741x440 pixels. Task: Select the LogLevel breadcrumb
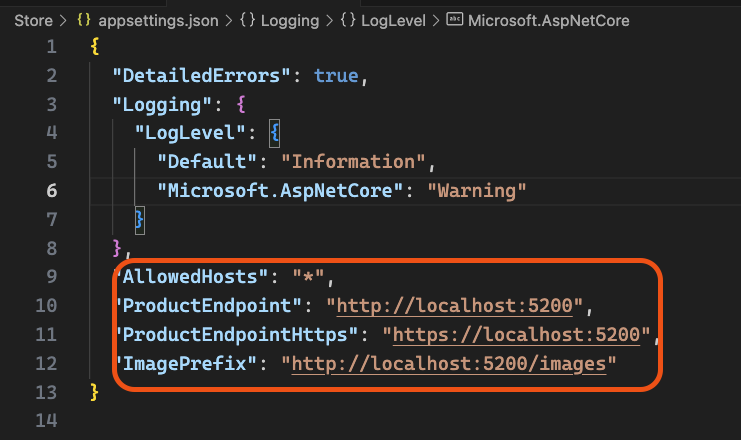click(393, 21)
